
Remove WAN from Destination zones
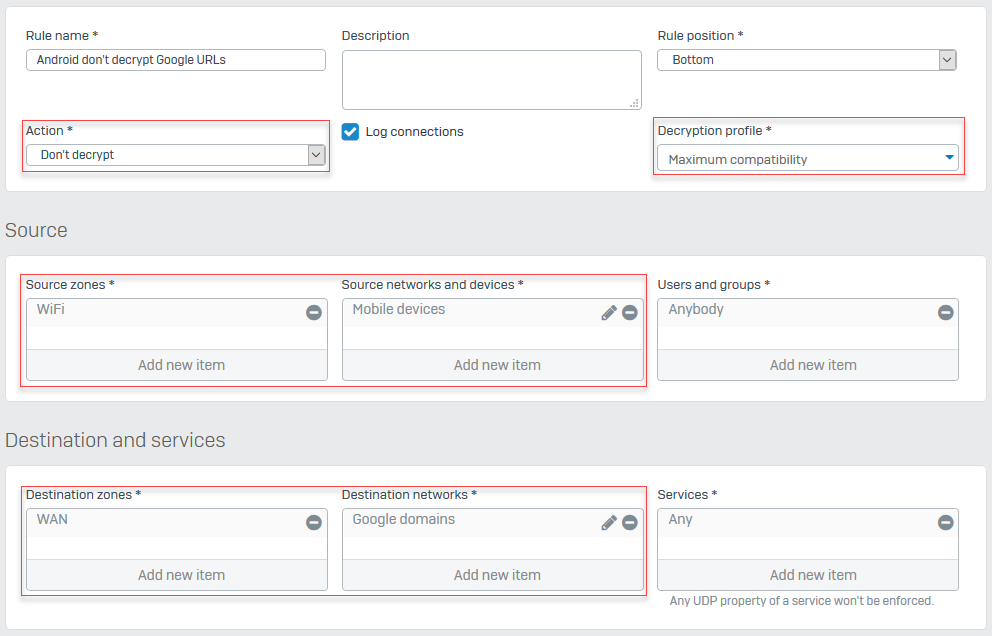[313, 522]
